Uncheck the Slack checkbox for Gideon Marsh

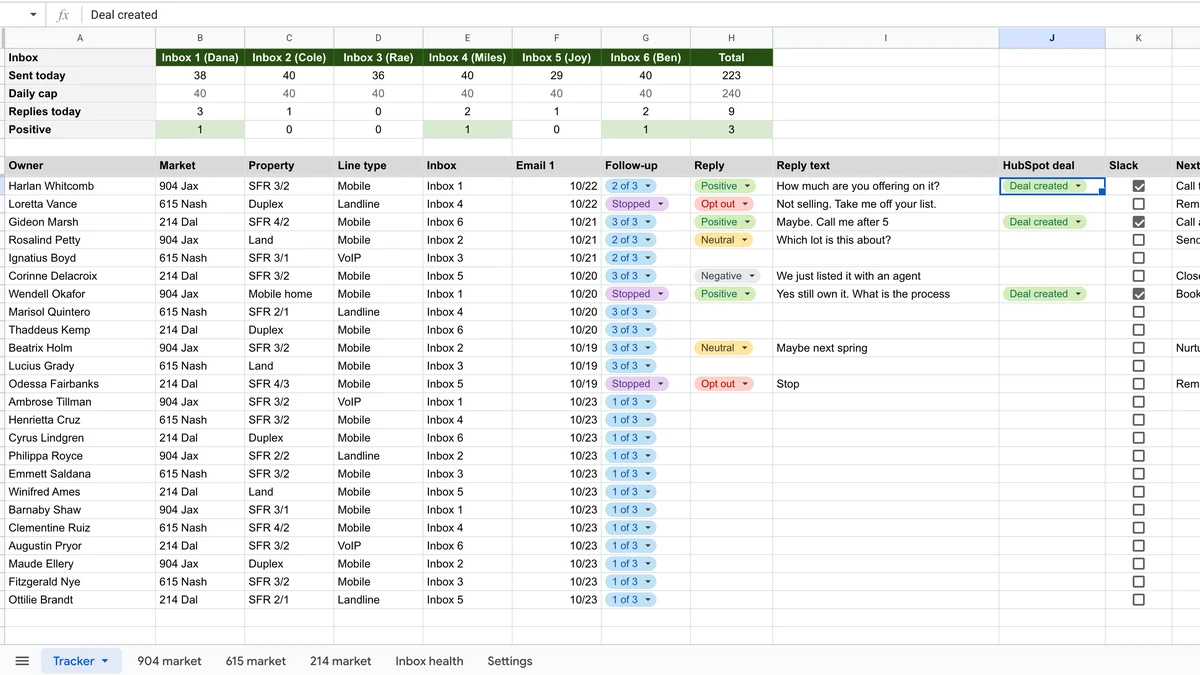coord(1138,222)
